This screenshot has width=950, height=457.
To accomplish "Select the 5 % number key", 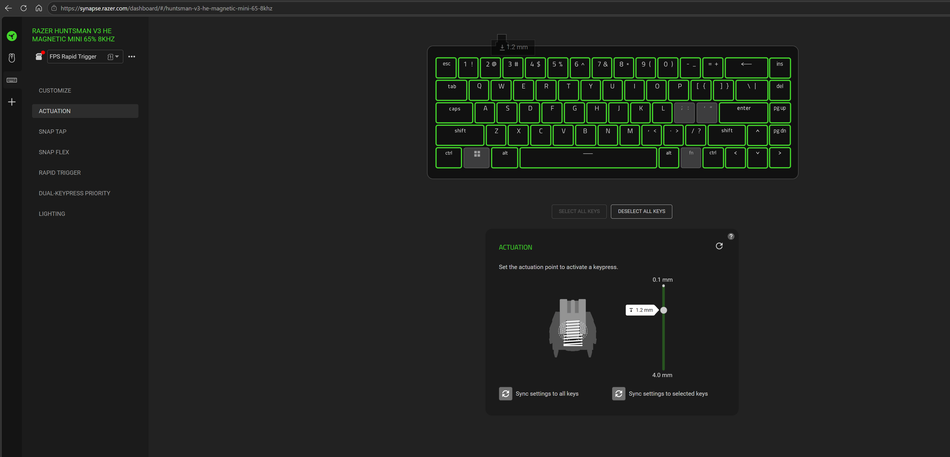I will pos(557,68).
